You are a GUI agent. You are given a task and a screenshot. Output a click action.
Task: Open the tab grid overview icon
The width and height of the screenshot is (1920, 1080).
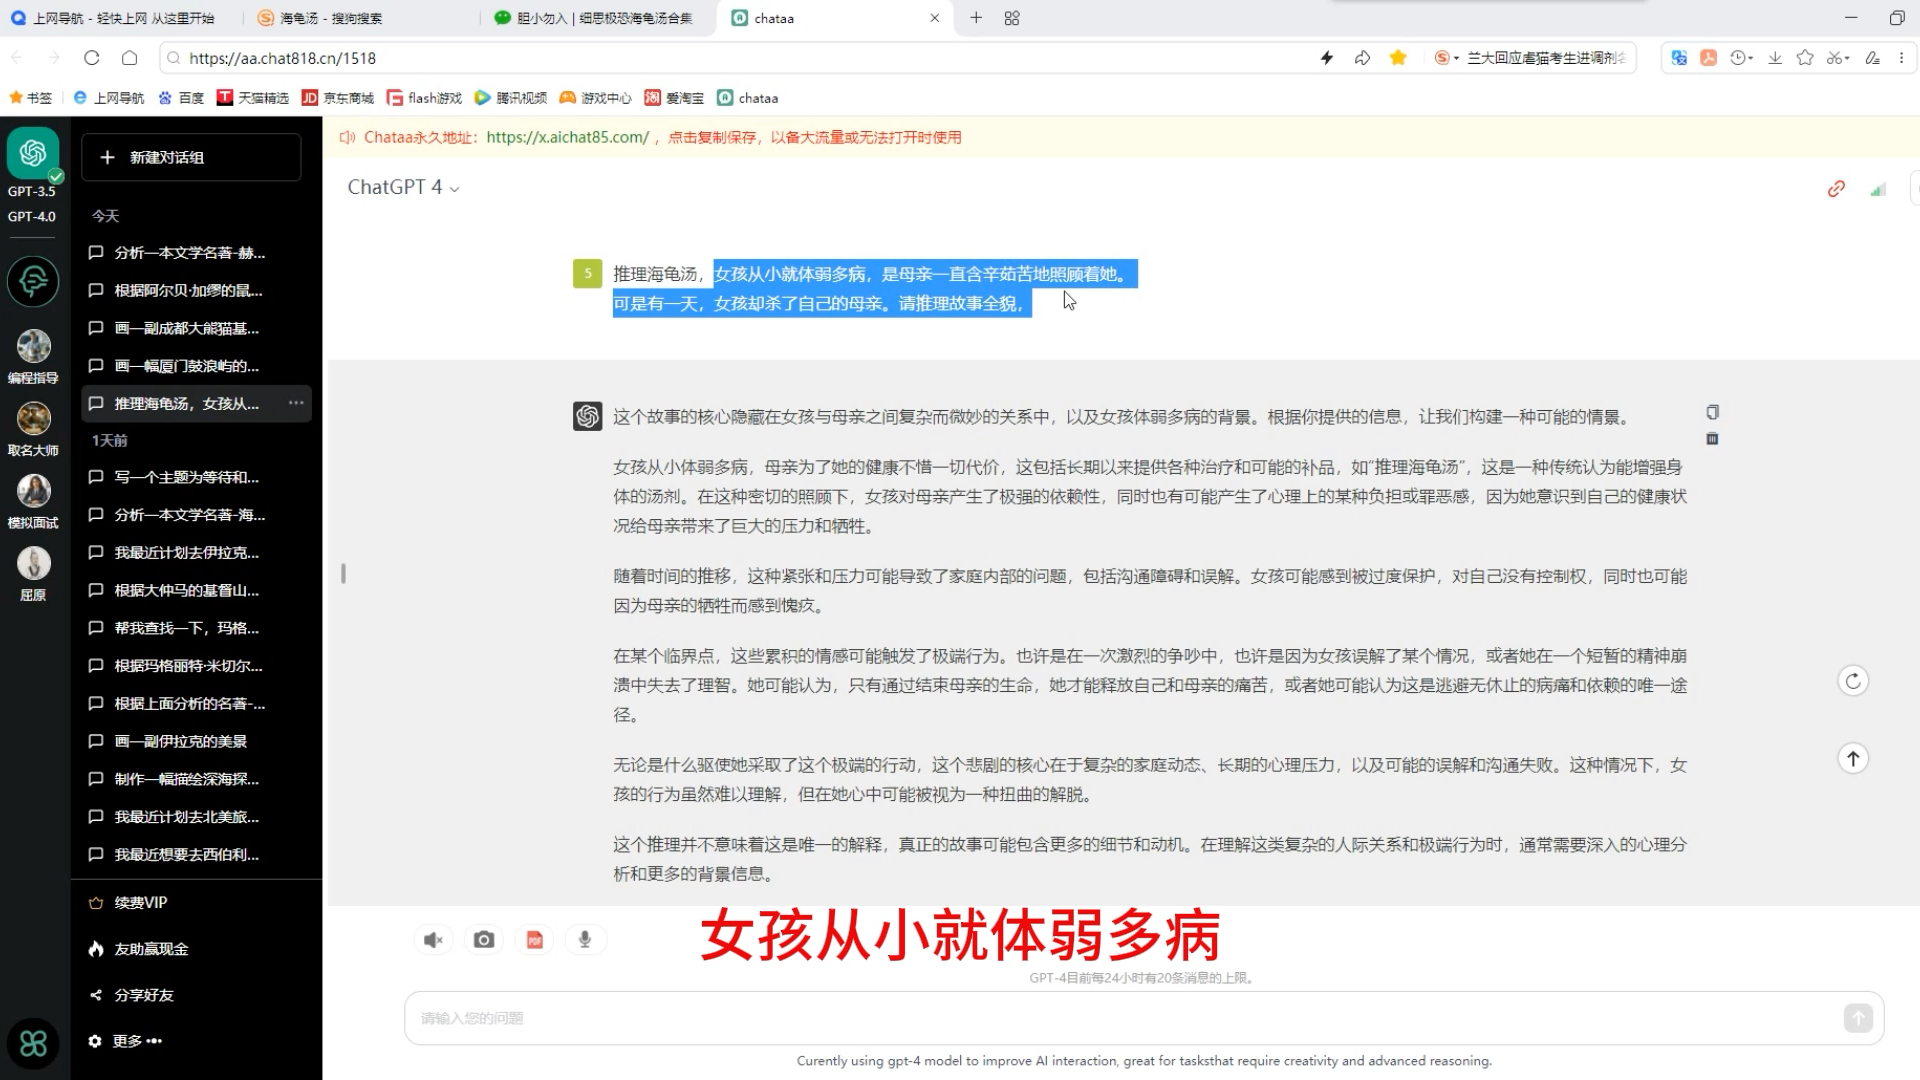click(x=1012, y=18)
